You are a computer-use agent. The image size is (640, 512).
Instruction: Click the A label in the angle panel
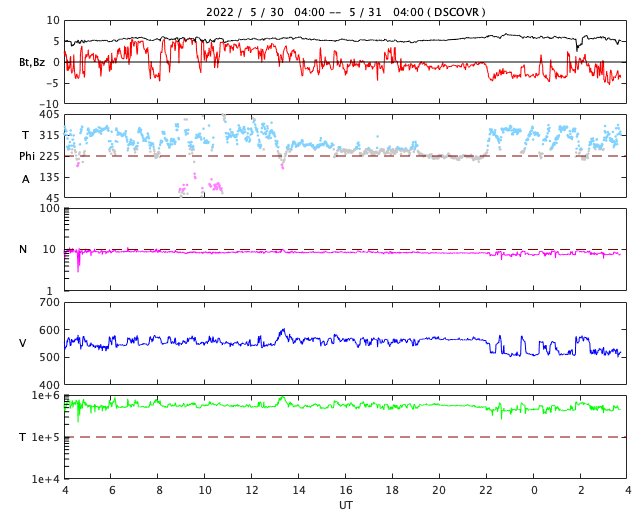point(25,179)
